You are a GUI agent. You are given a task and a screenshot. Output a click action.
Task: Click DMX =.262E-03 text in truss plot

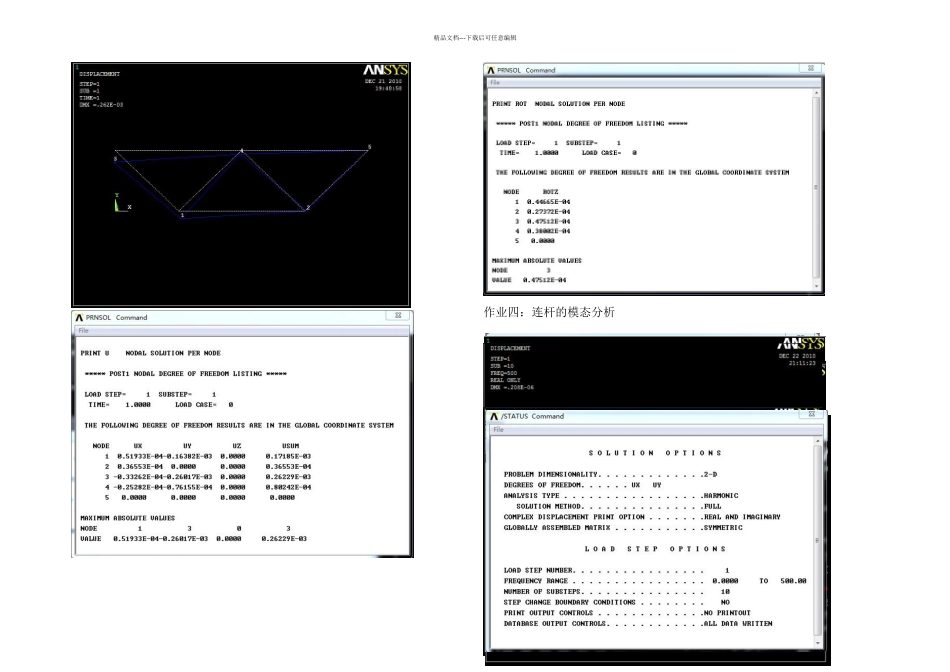(x=101, y=105)
